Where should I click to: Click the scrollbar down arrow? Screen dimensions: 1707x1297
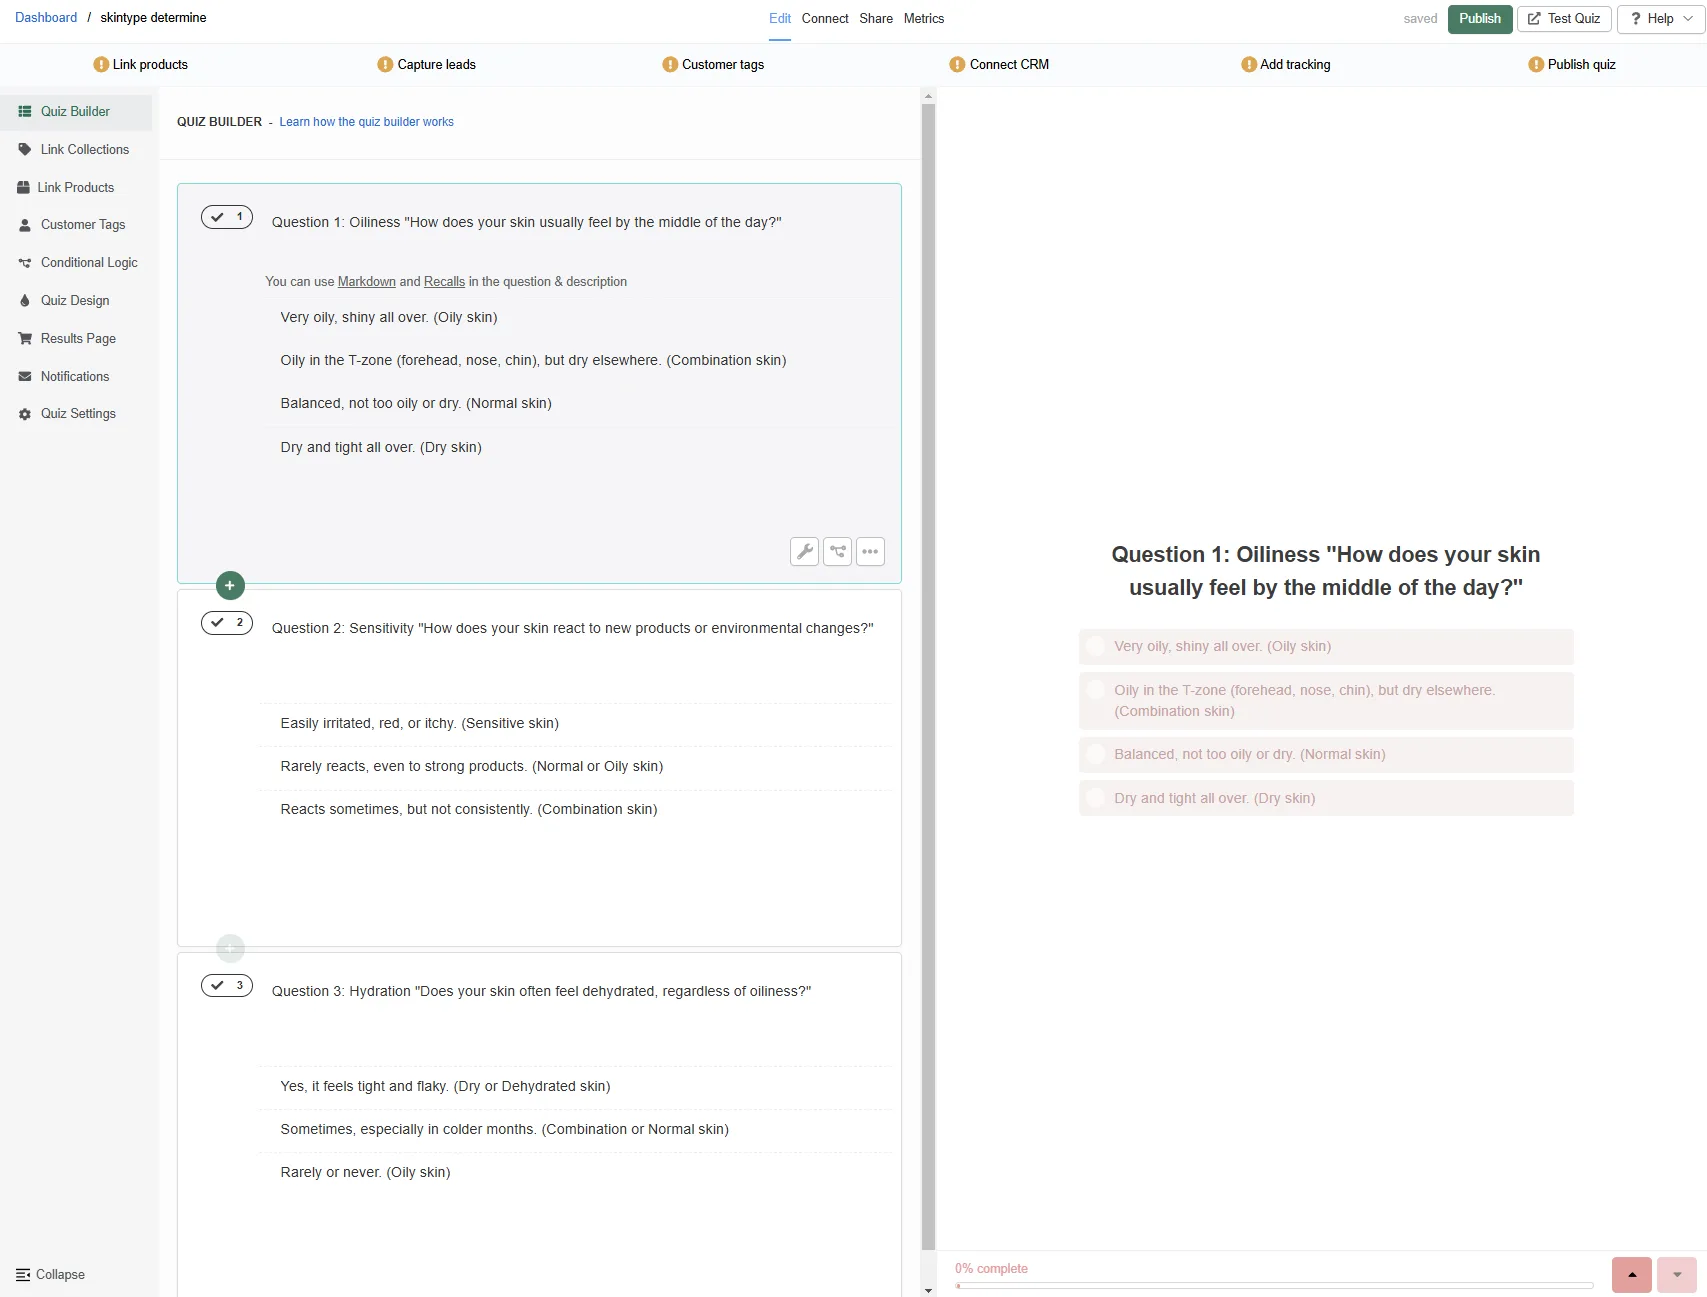click(x=928, y=1290)
